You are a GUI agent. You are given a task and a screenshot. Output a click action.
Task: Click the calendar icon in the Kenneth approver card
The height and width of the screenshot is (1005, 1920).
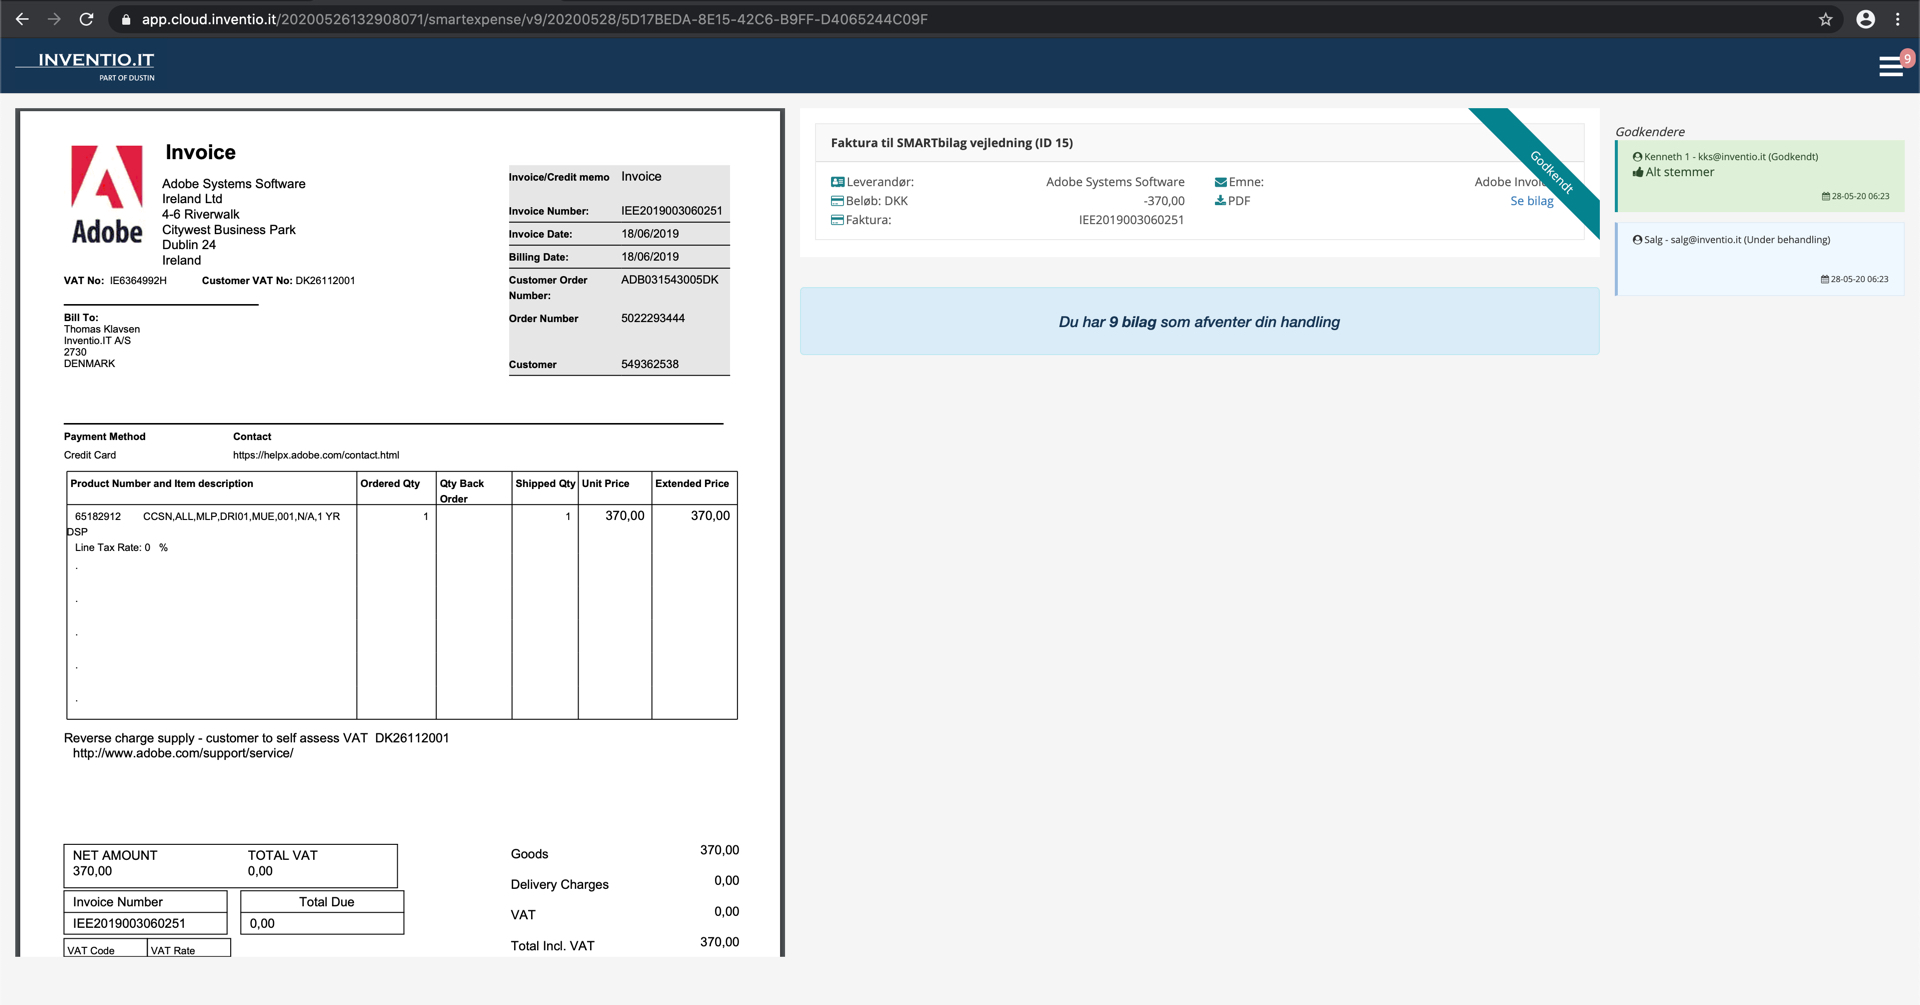pos(1825,196)
